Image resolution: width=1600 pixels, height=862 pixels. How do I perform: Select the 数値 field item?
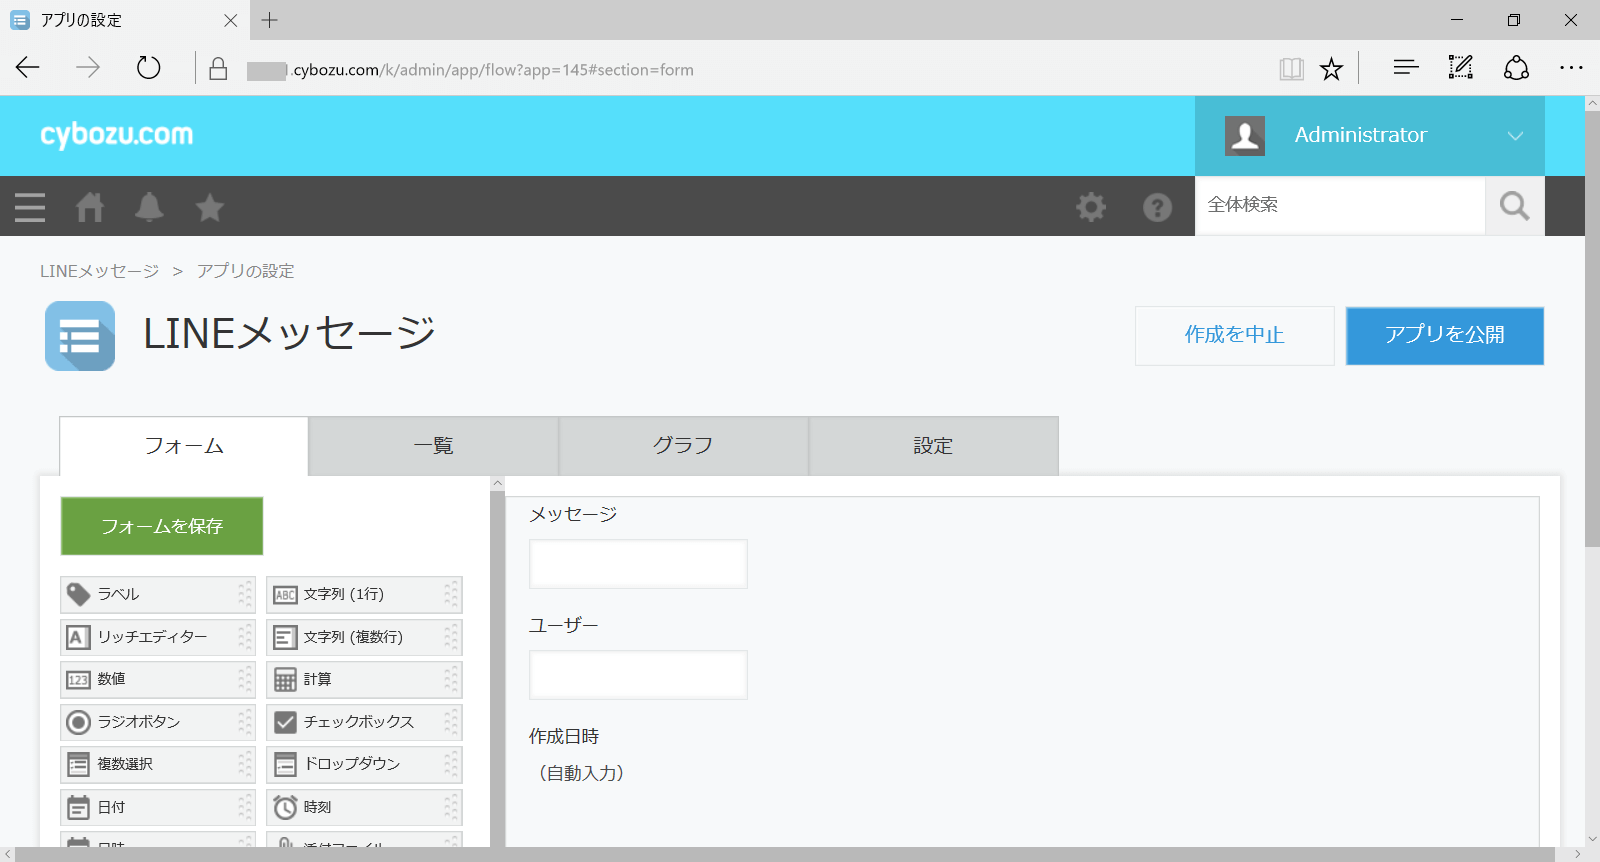pyautogui.click(x=158, y=680)
